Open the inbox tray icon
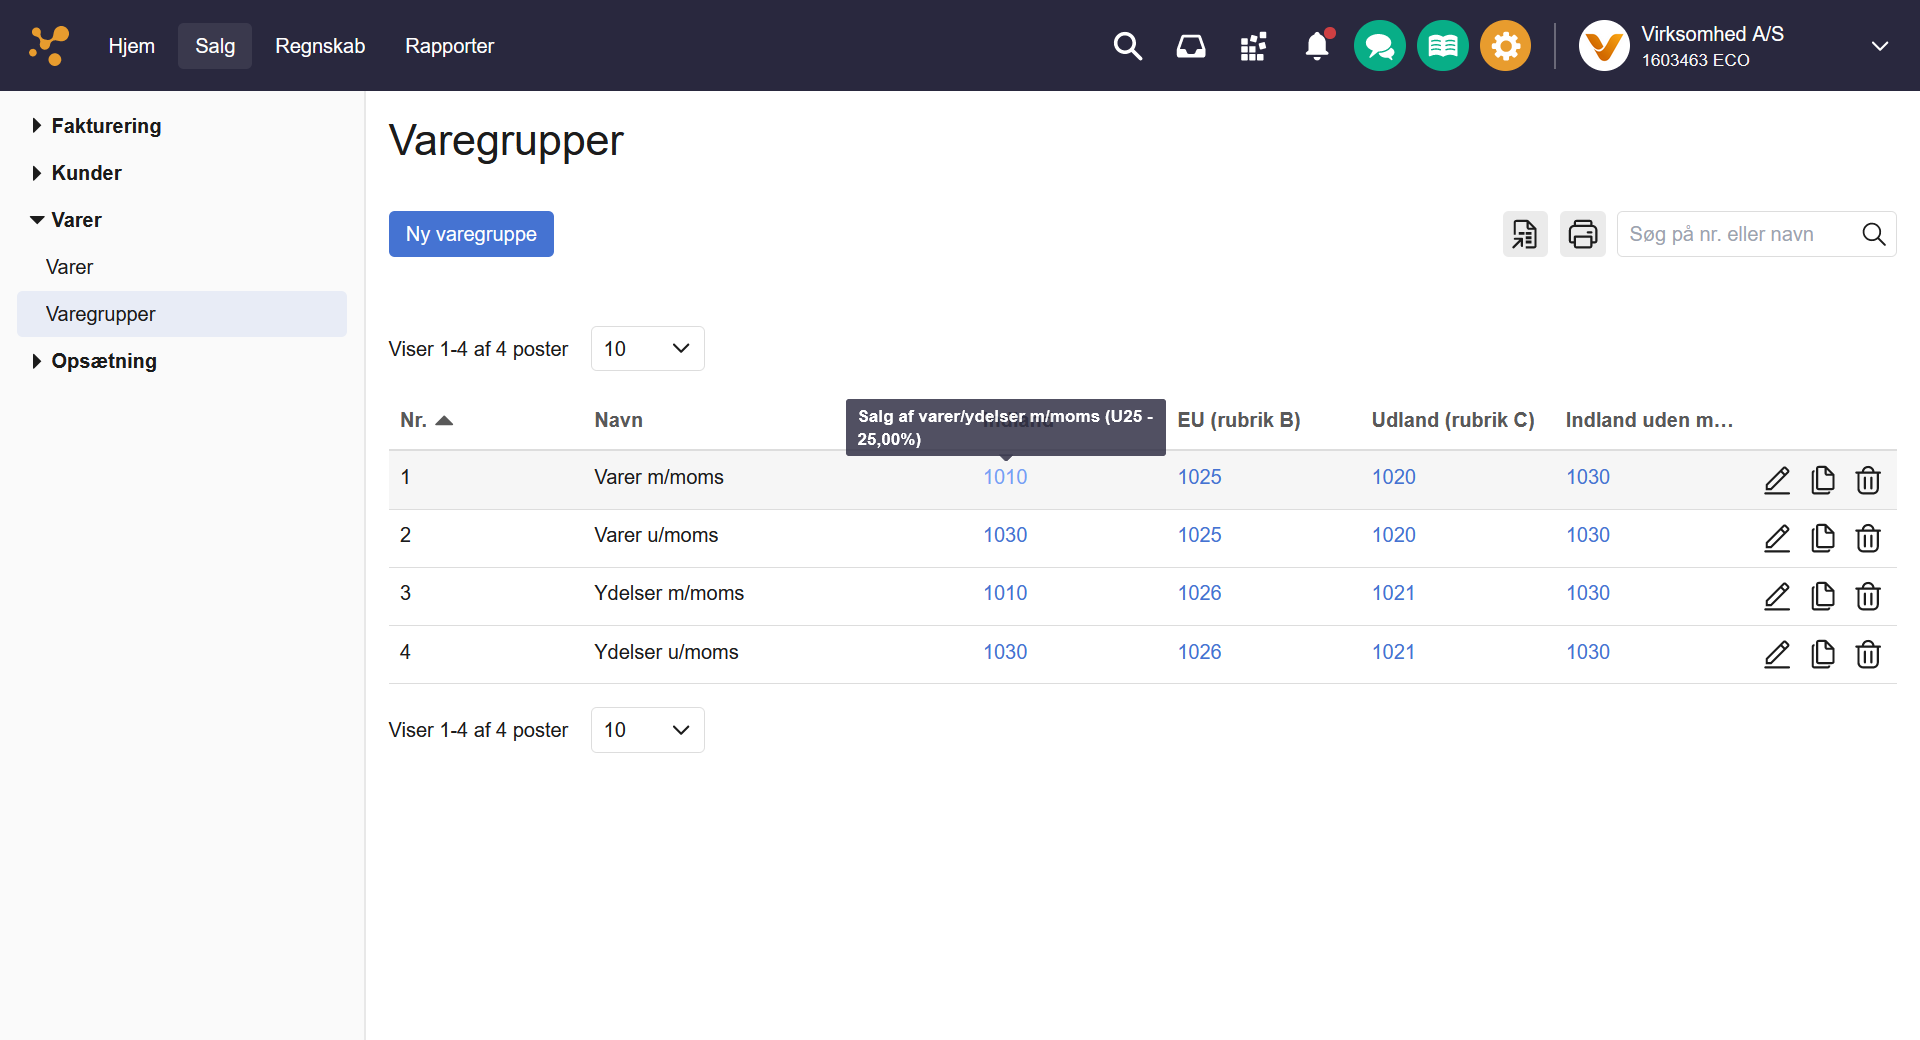 pos(1190,46)
